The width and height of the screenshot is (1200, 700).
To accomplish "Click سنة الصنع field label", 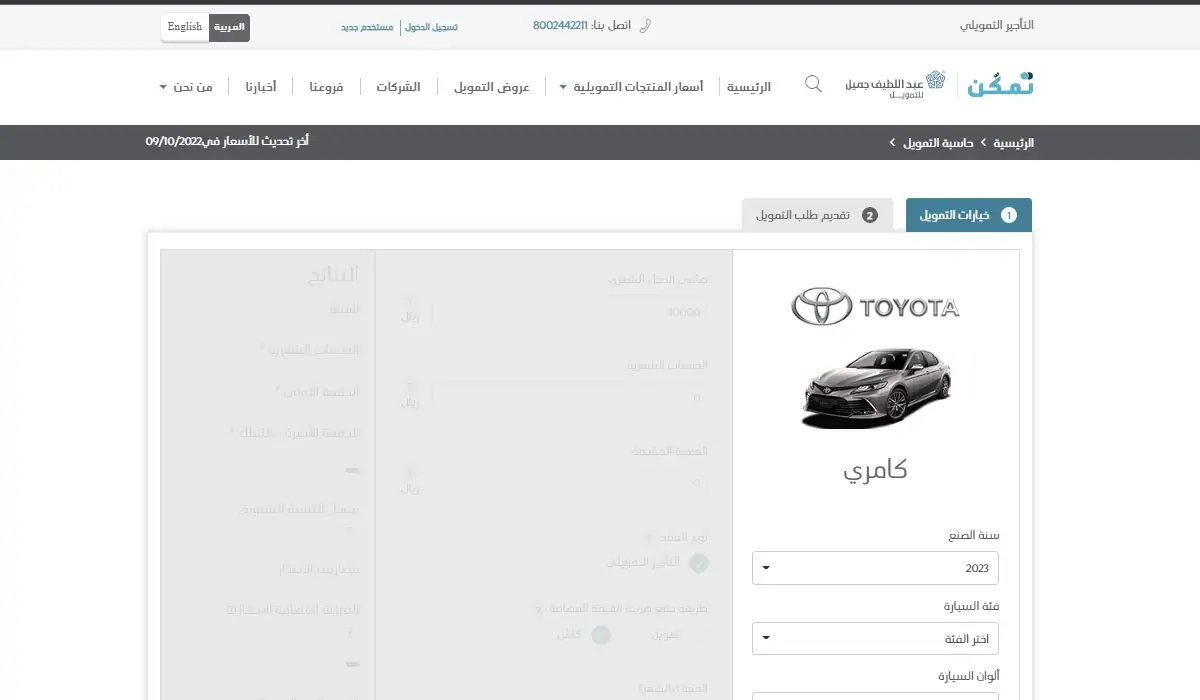I will point(973,535).
